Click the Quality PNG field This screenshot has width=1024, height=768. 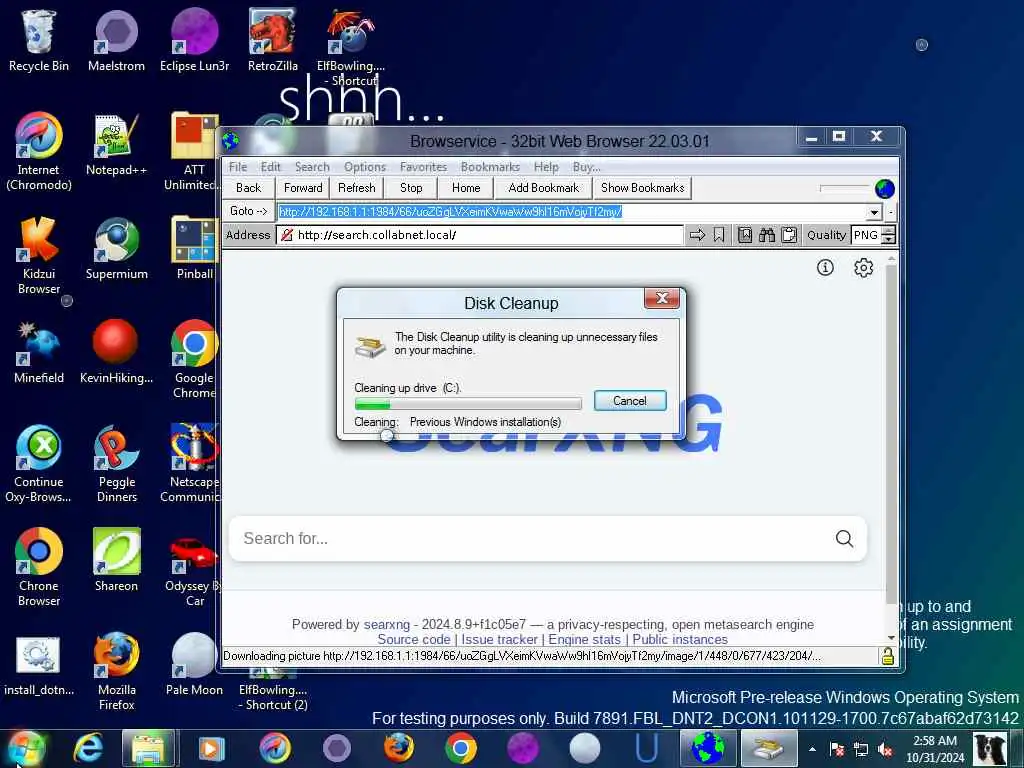[866, 235]
